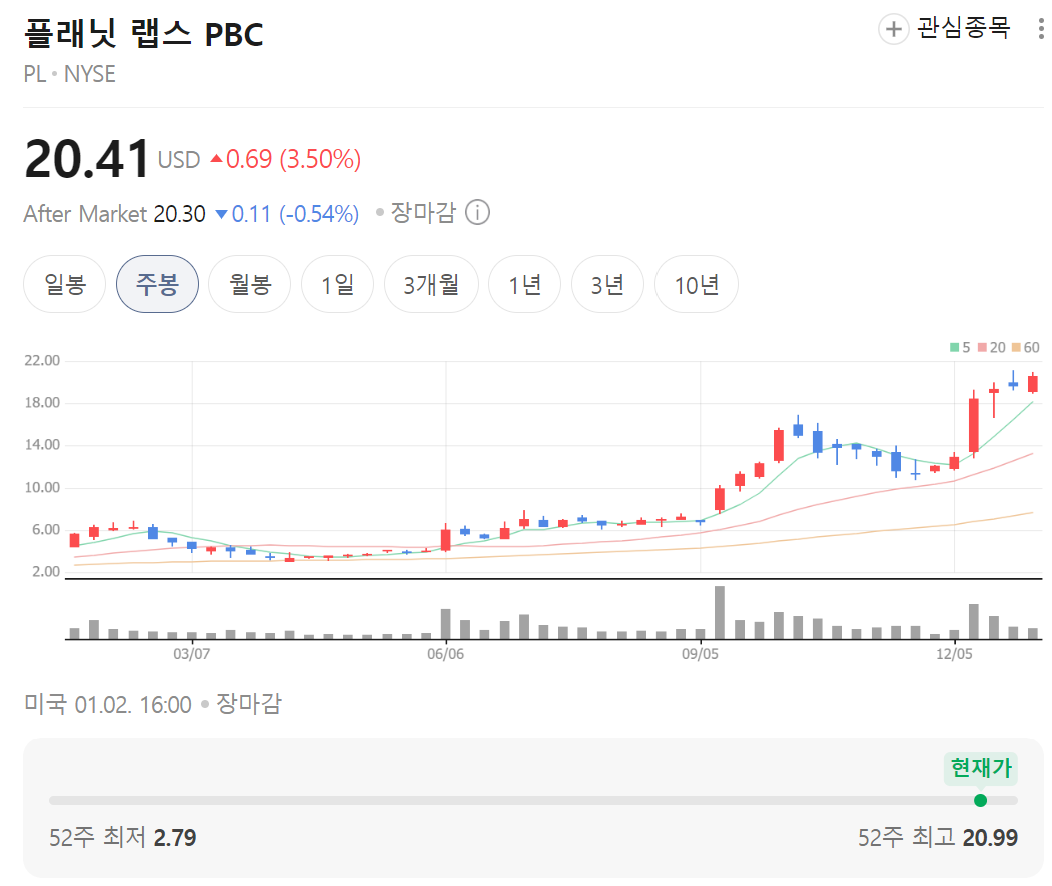Select the 일봉 daily candle tab
The height and width of the screenshot is (886, 1052).
click(x=65, y=284)
